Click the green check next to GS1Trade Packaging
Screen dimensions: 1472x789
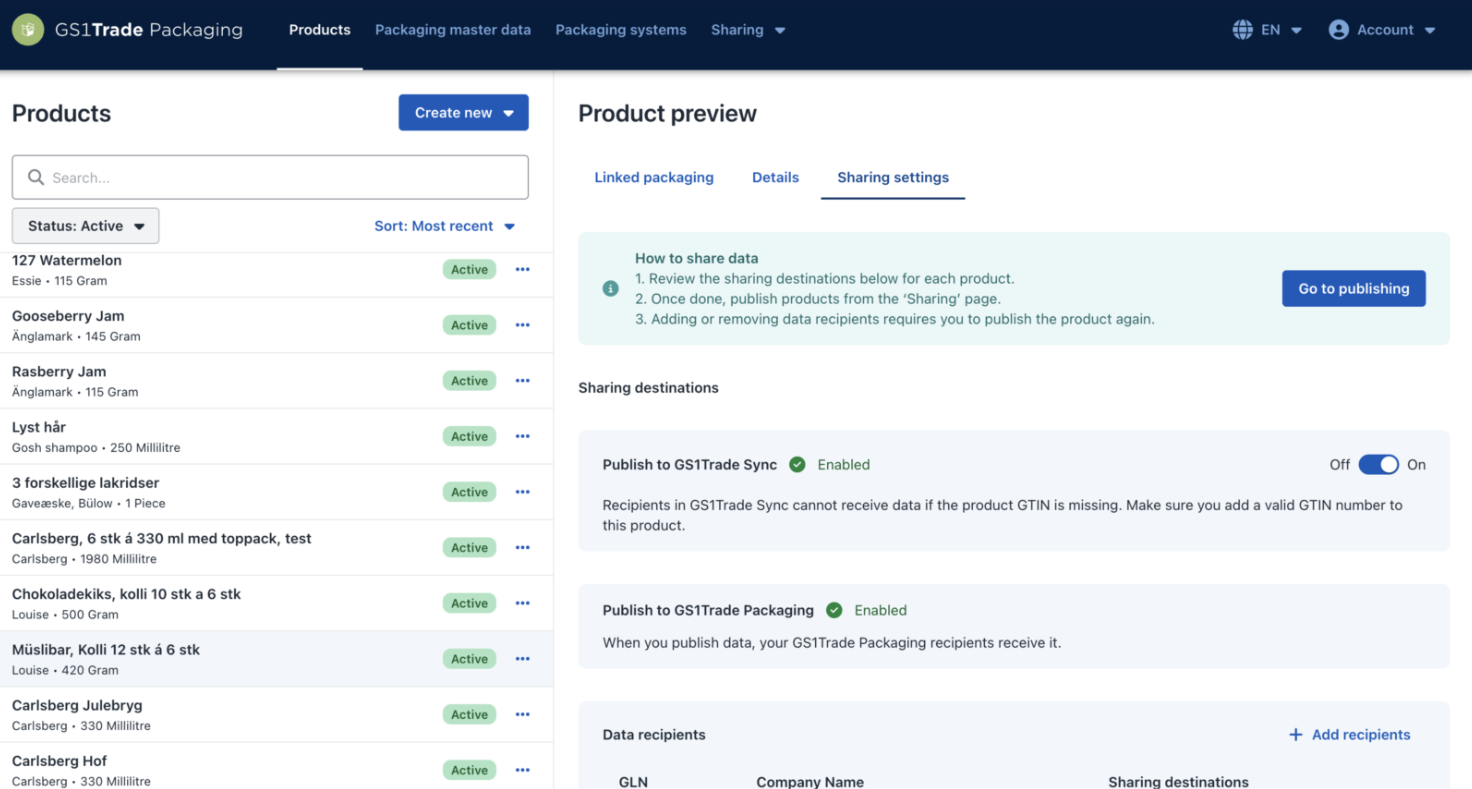pyautogui.click(x=834, y=610)
